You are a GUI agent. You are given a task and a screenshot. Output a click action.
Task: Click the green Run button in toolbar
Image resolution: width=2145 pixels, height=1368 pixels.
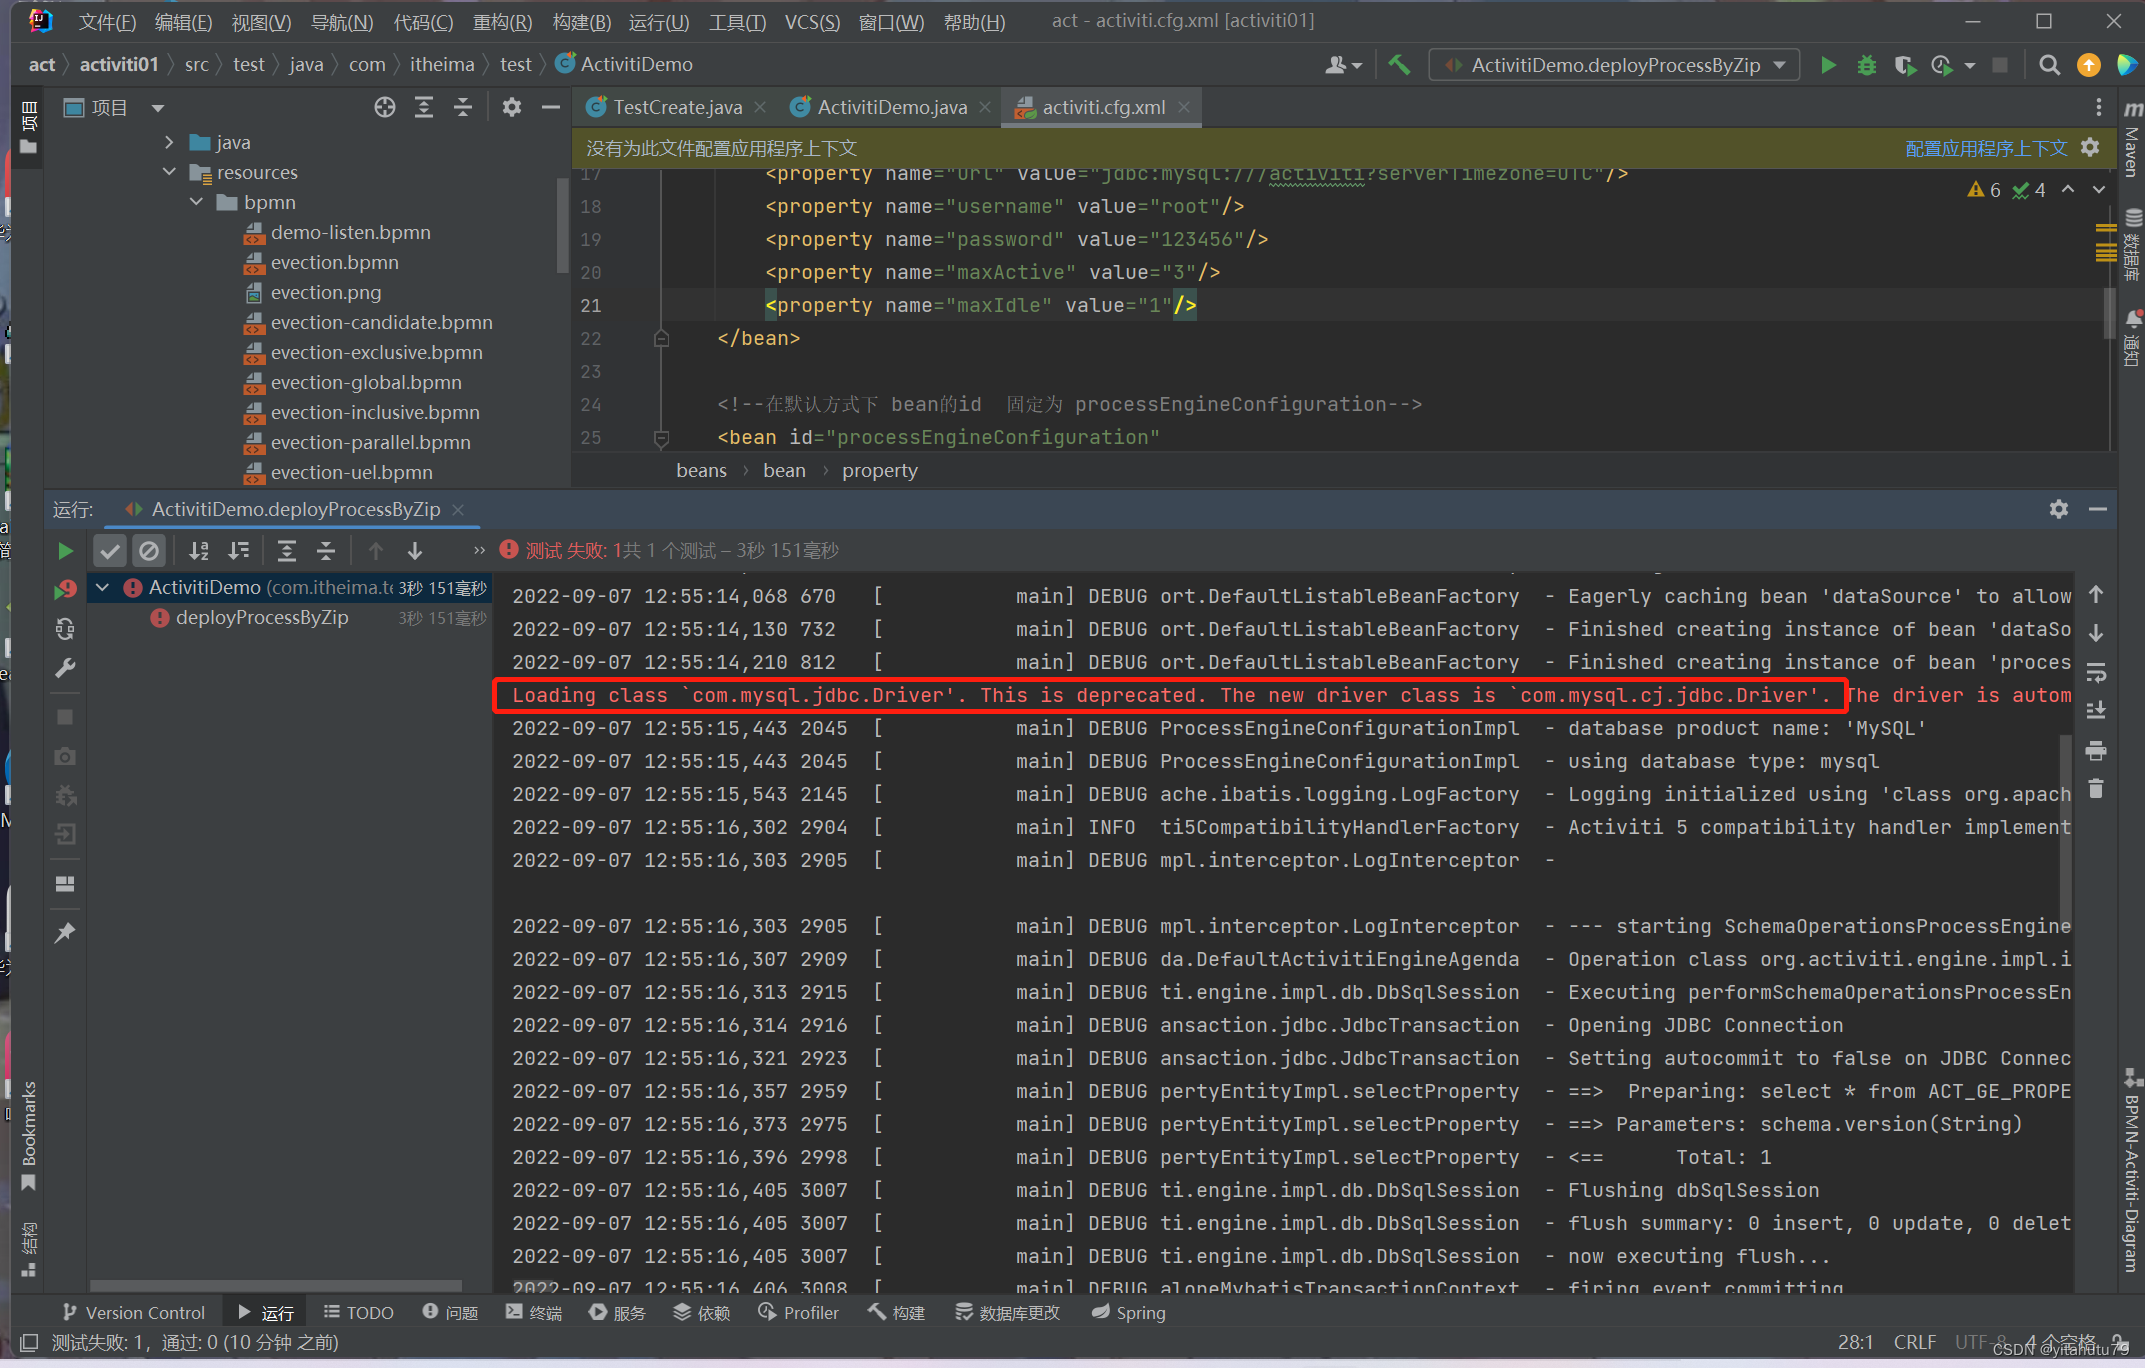pos(1828,65)
